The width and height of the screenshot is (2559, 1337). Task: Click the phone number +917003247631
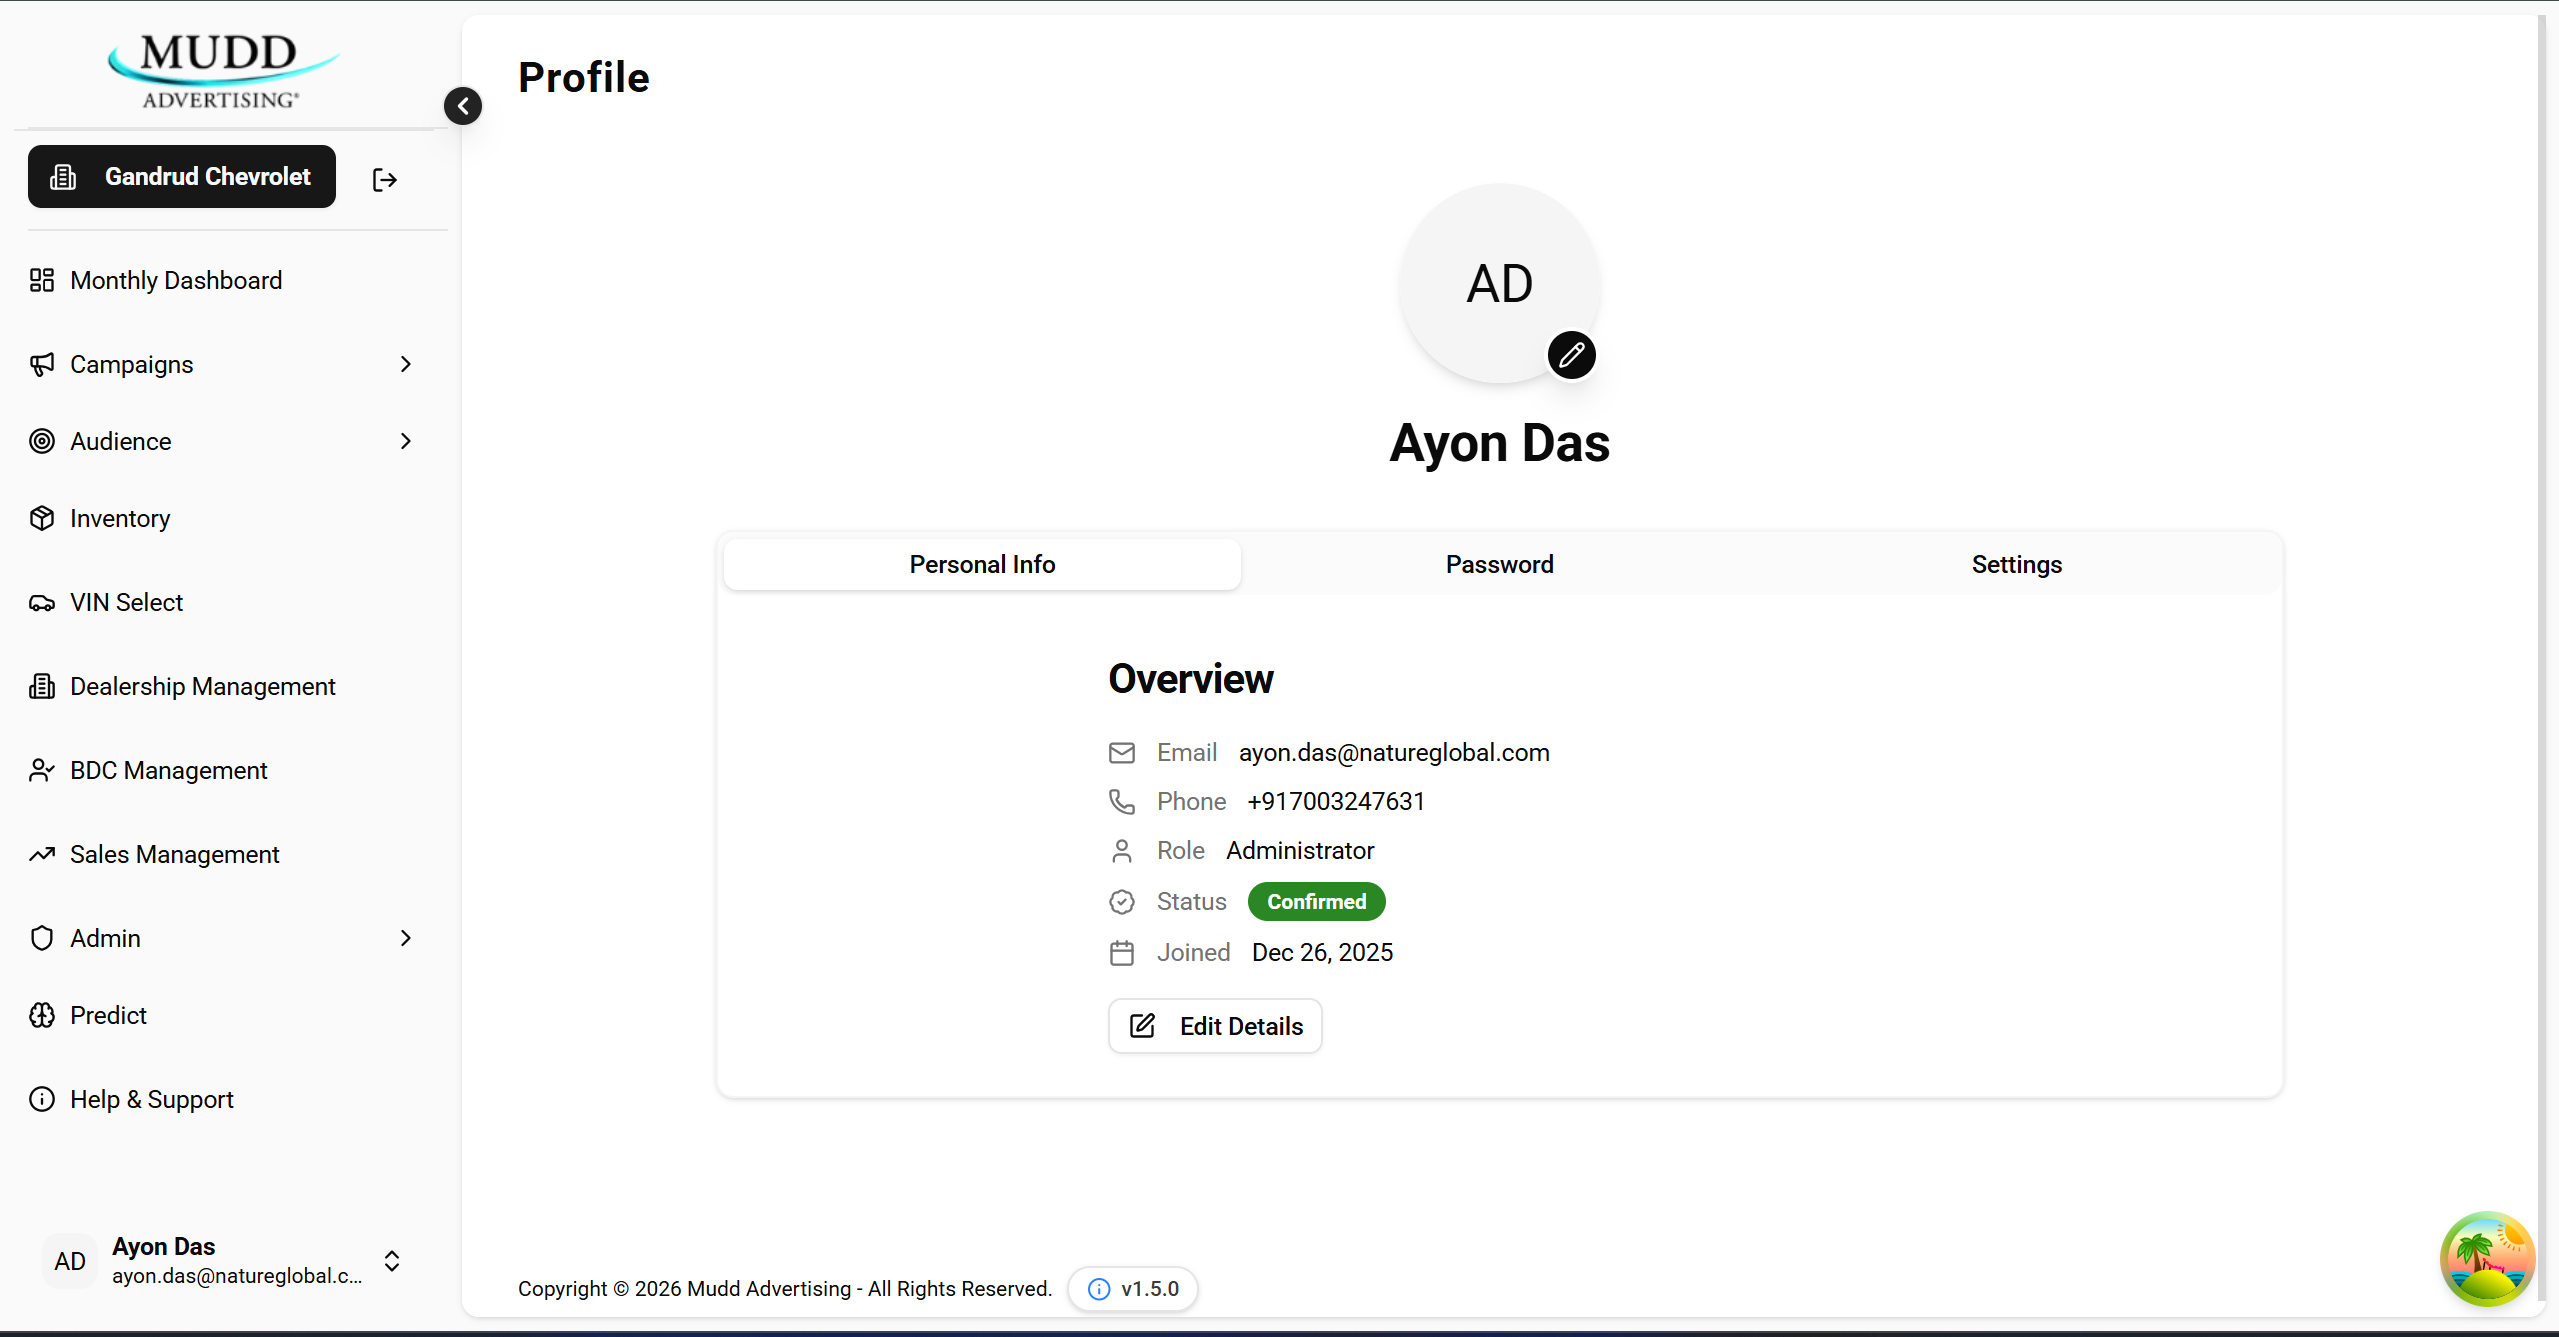[1336, 801]
